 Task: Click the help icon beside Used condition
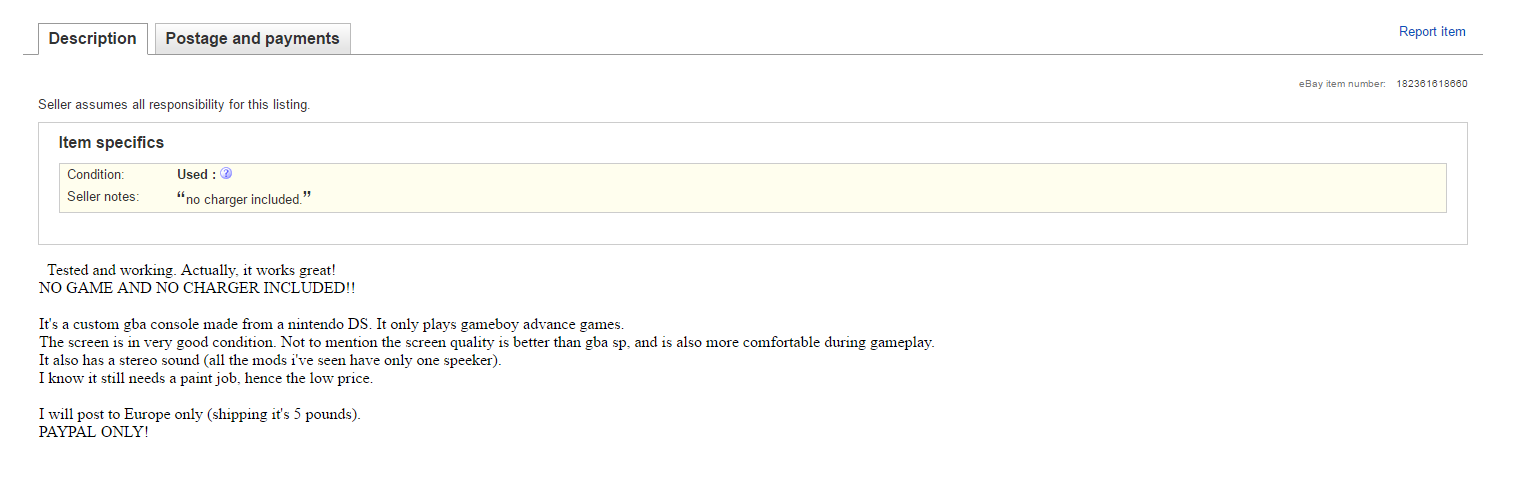point(226,173)
